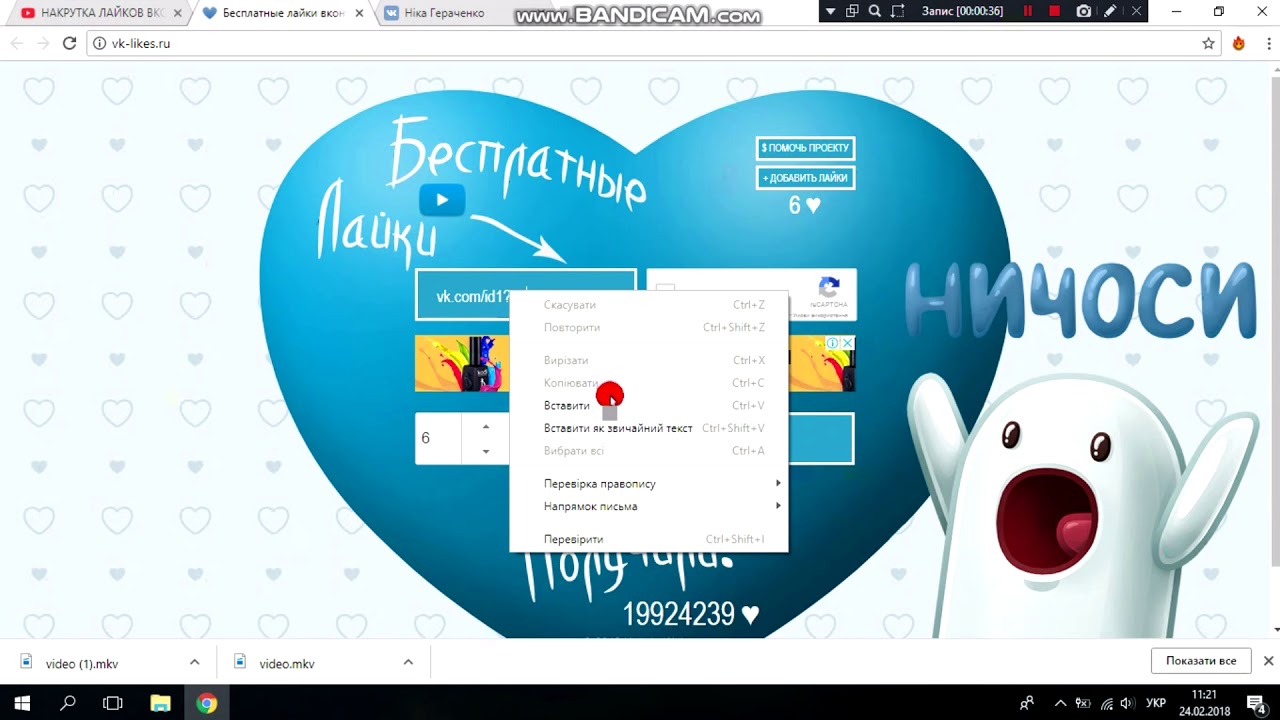Close the Bandicam recording bar
Image resolution: width=1280 pixels, height=720 pixels.
1135,11
